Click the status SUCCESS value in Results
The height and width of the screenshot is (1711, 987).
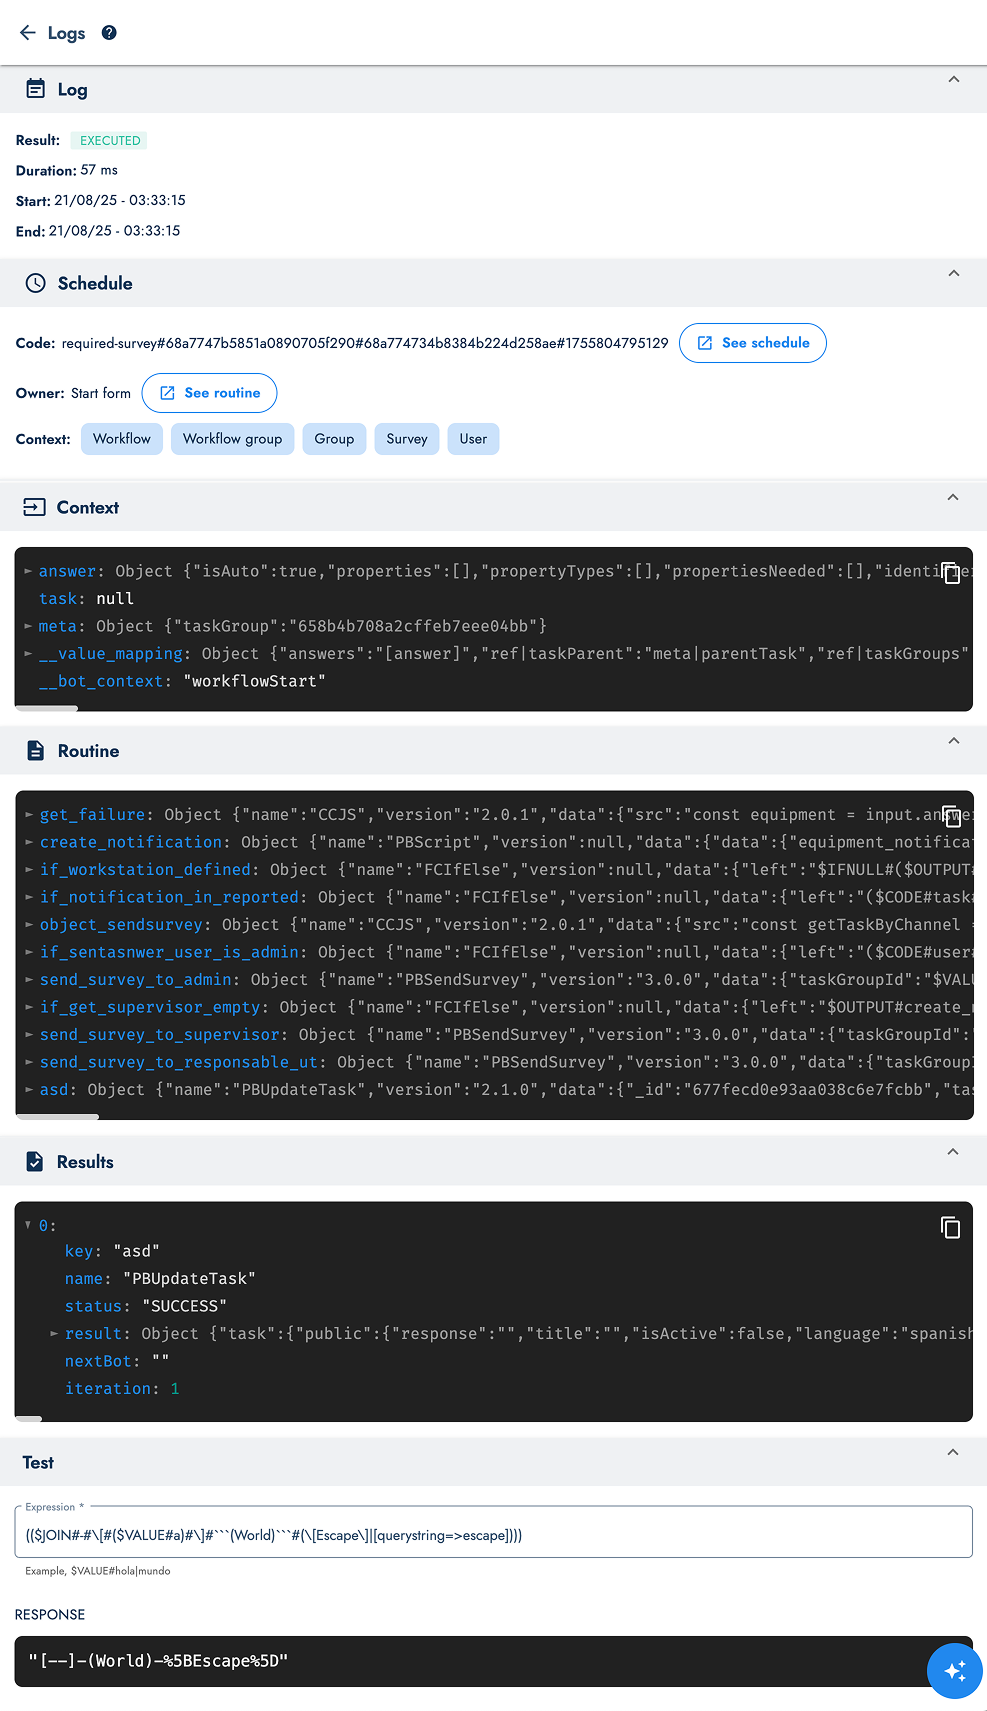(185, 1306)
